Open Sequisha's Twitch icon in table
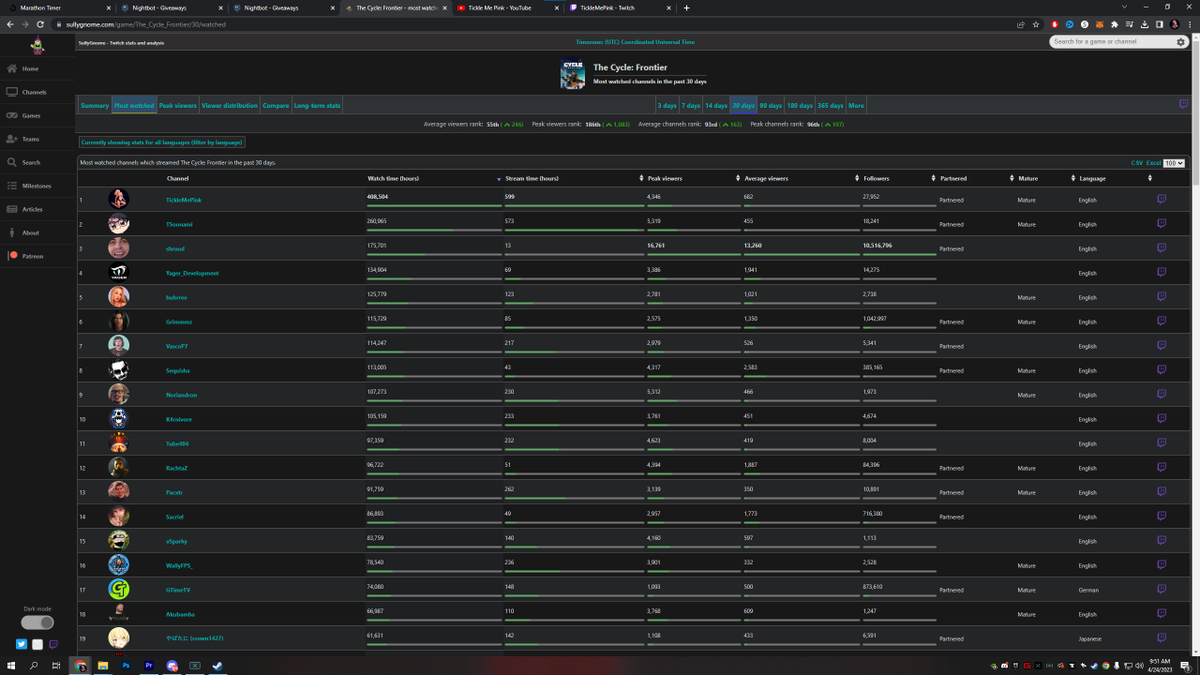The width and height of the screenshot is (1200, 675). click(x=1161, y=370)
